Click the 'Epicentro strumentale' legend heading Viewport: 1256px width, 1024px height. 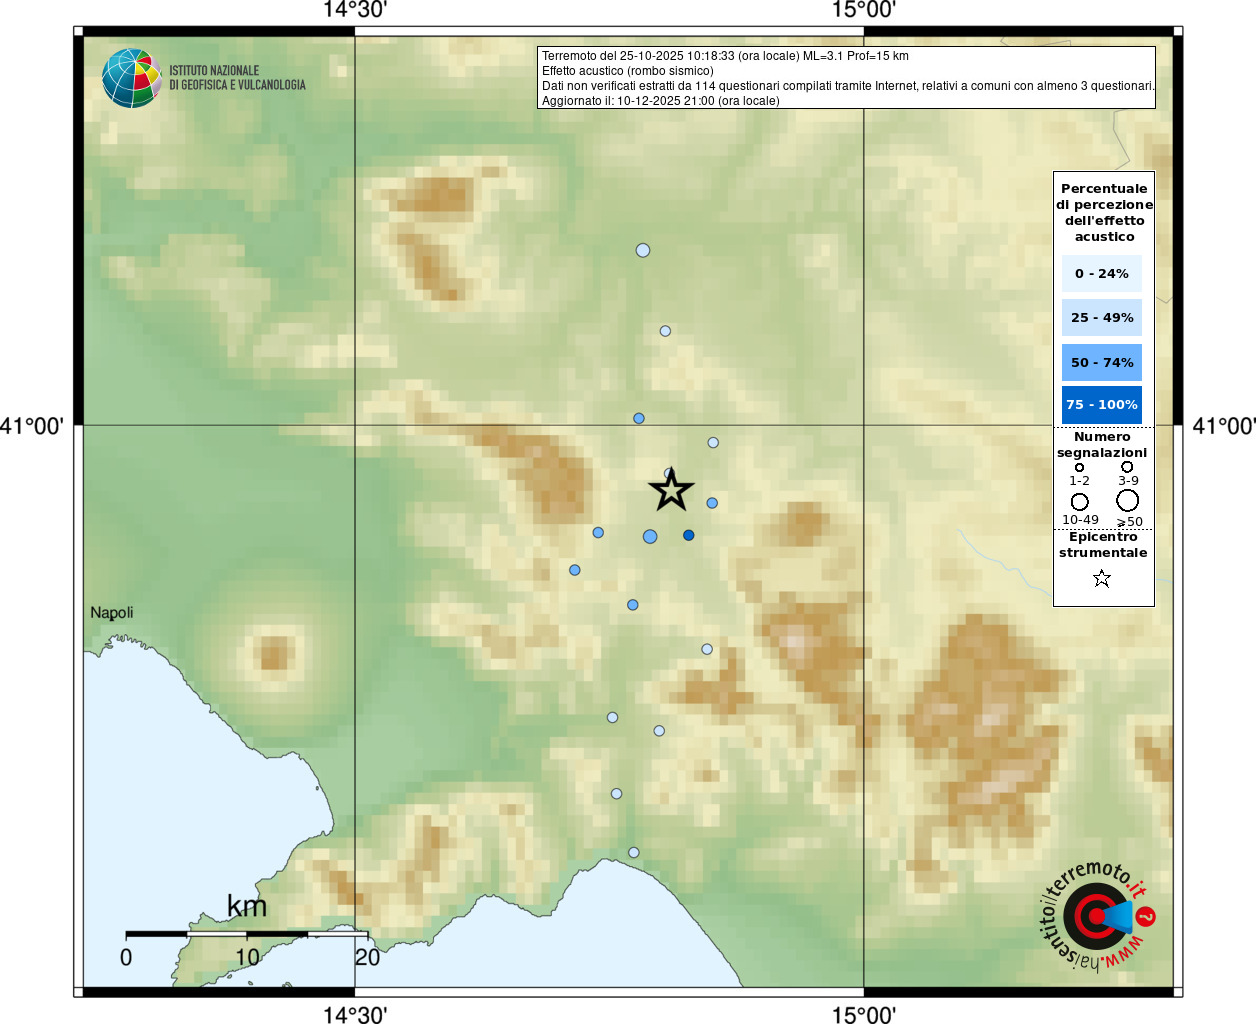[1103, 544]
